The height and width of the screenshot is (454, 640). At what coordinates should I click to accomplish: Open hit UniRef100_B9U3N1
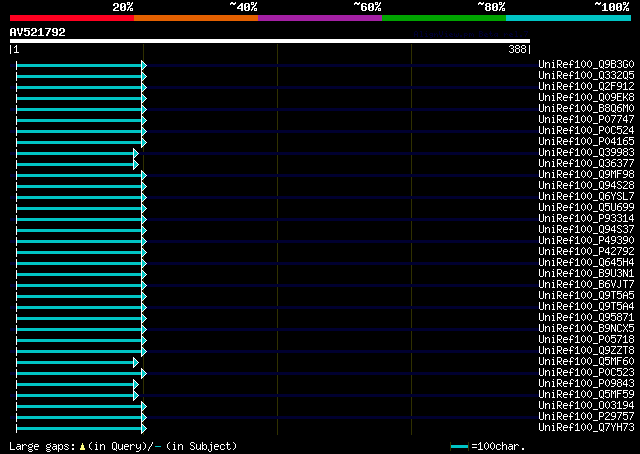click(586, 274)
